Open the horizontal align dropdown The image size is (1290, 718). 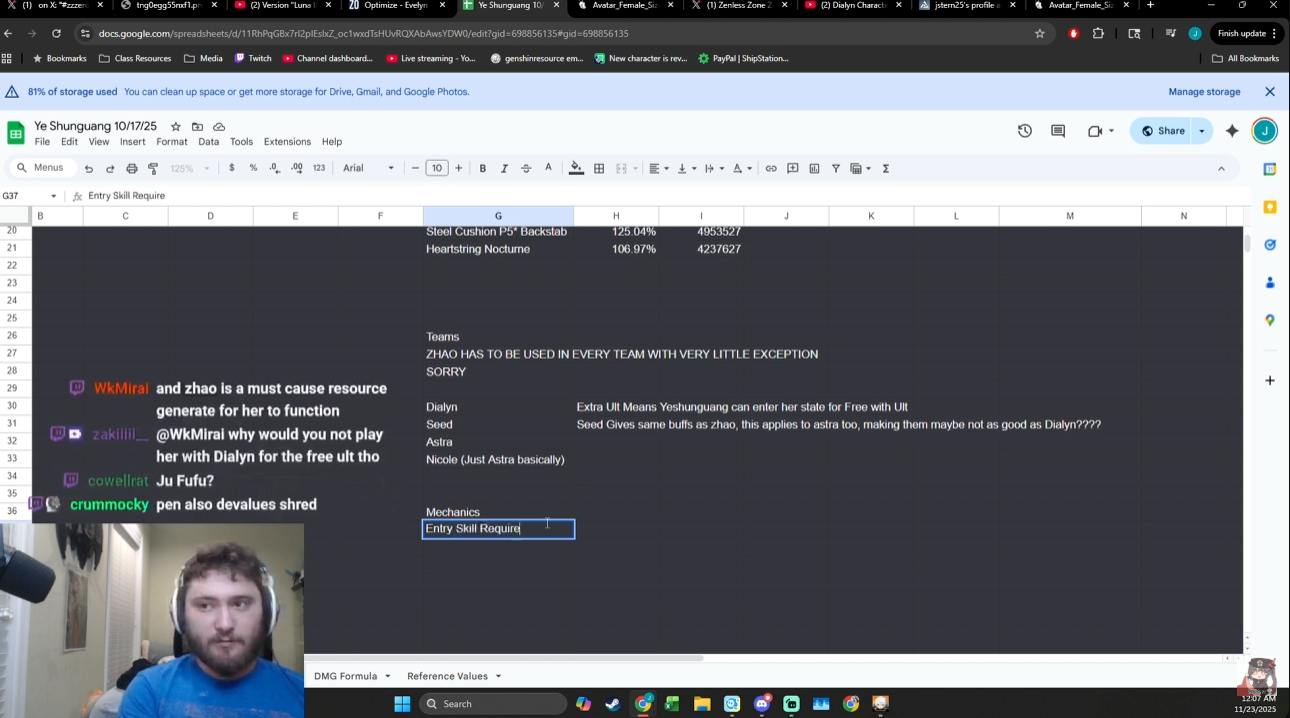click(657, 168)
